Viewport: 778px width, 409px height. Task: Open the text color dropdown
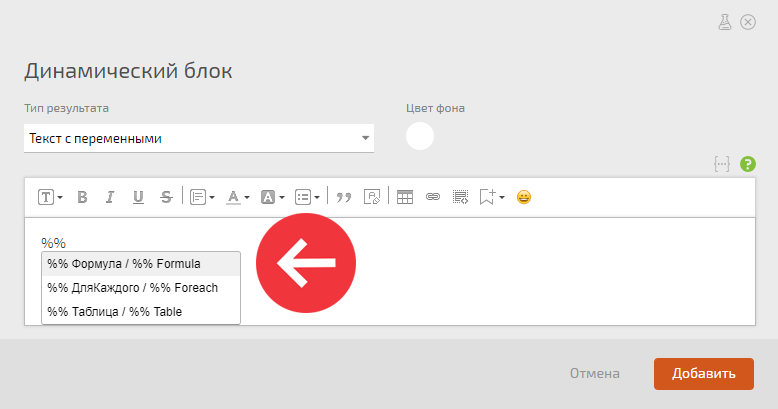click(x=237, y=197)
